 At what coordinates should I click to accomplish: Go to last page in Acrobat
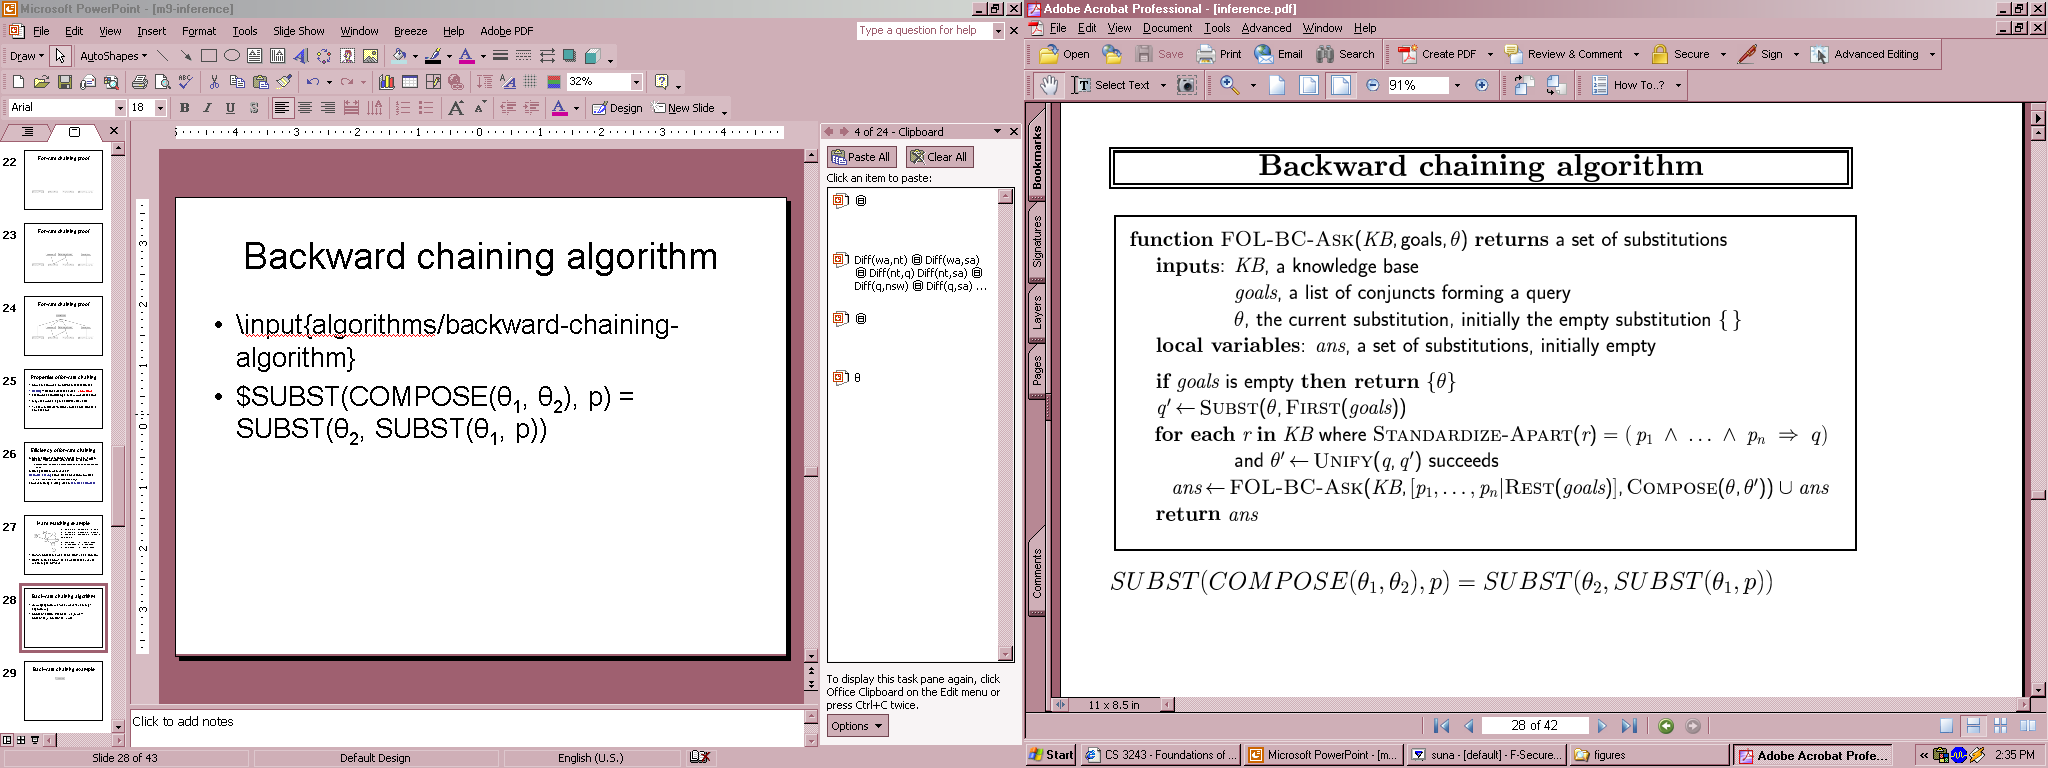click(1629, 726)
